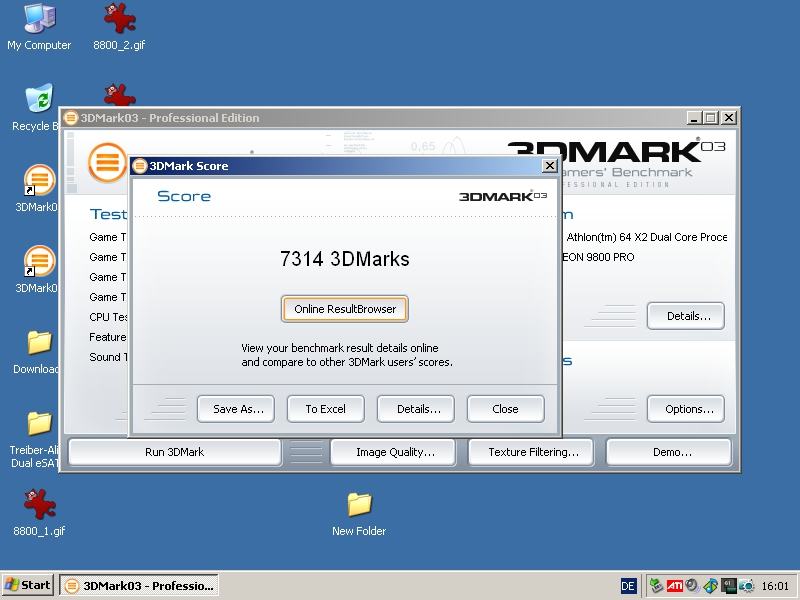Click Run 3DMark in main window
This screenshot has height=600, width=800.
click(x=174, y=452)
